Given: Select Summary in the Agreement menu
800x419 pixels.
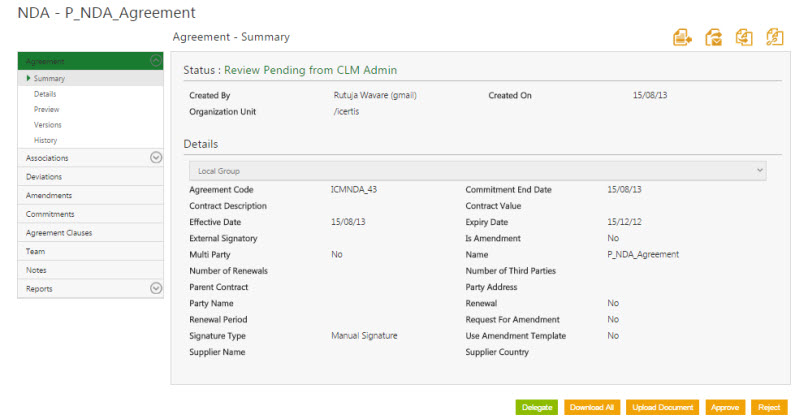Looking at the screenshot, I should (x=49, y=78).
